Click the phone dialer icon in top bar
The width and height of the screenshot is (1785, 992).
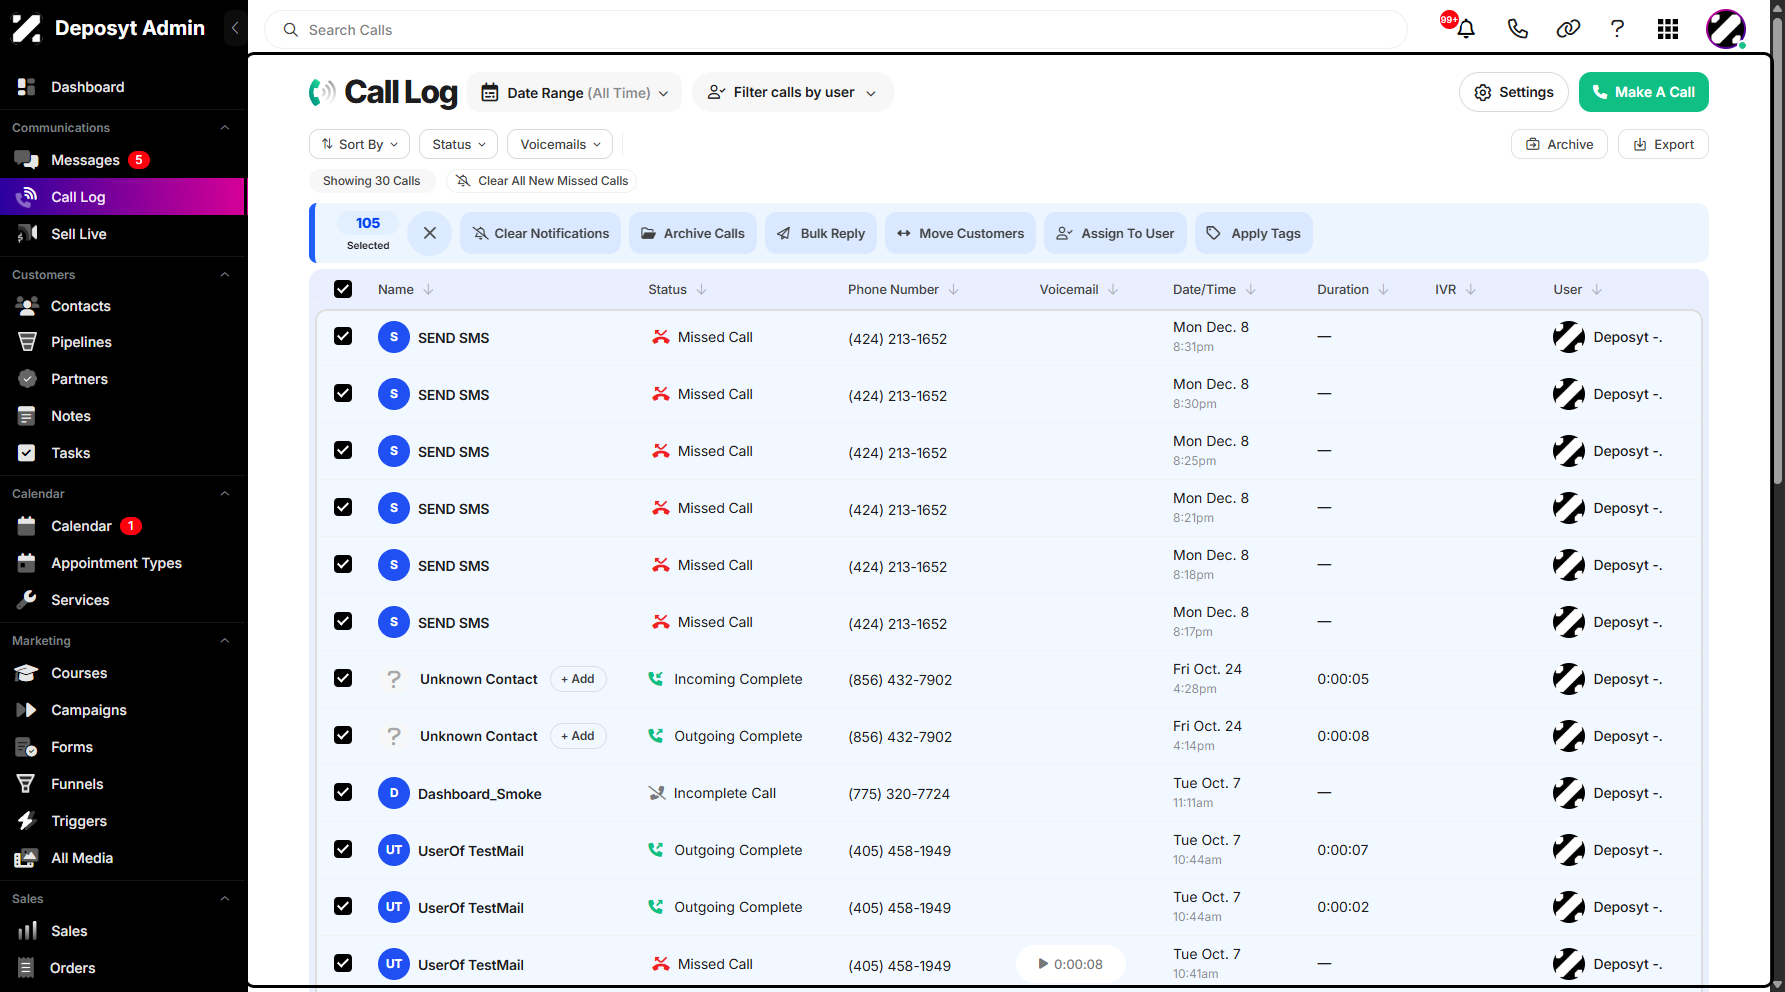coord(1517,29)
